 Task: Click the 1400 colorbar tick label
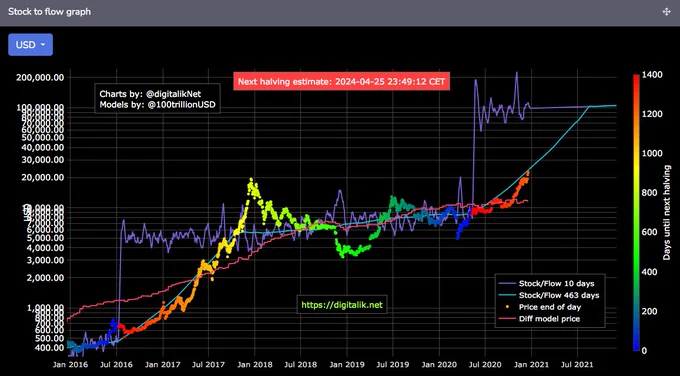(652, 75)
